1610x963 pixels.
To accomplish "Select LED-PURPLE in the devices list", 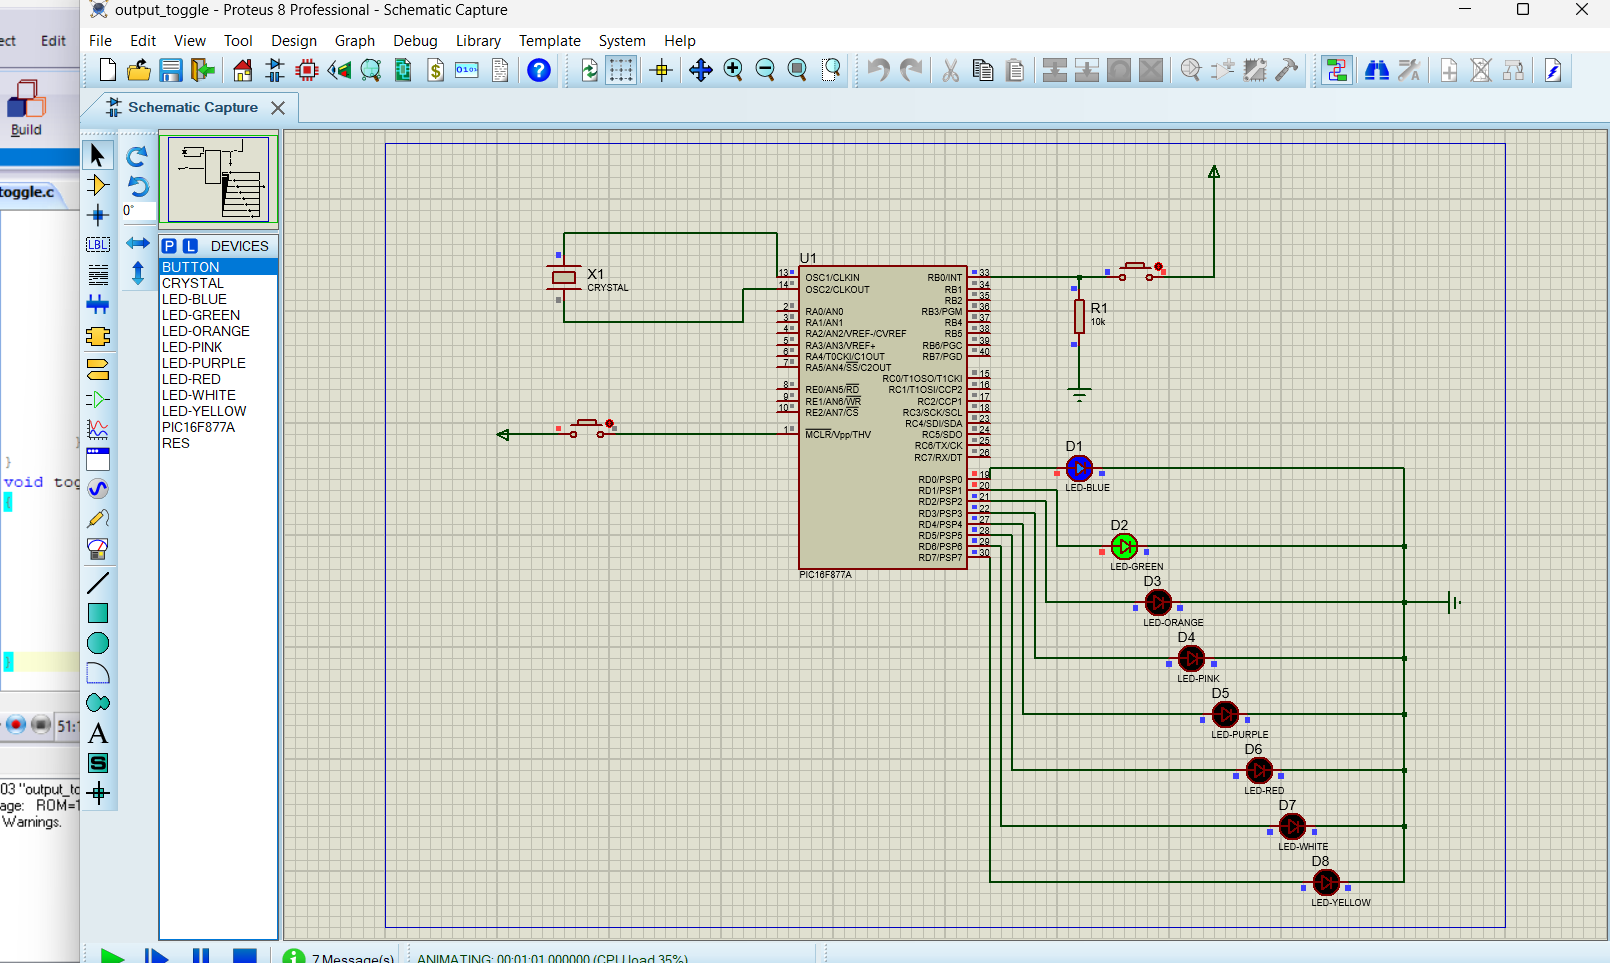I will [218, 363].
